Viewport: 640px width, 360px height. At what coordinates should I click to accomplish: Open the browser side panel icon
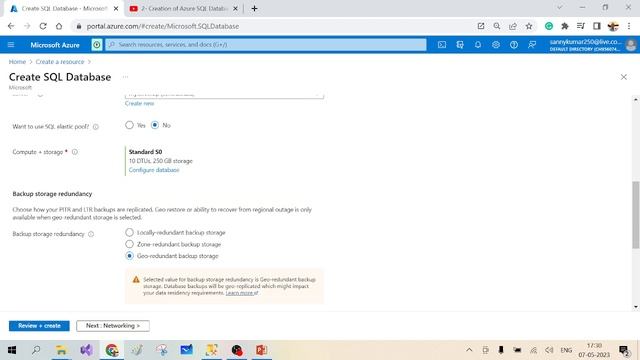(x=597, y=26)
